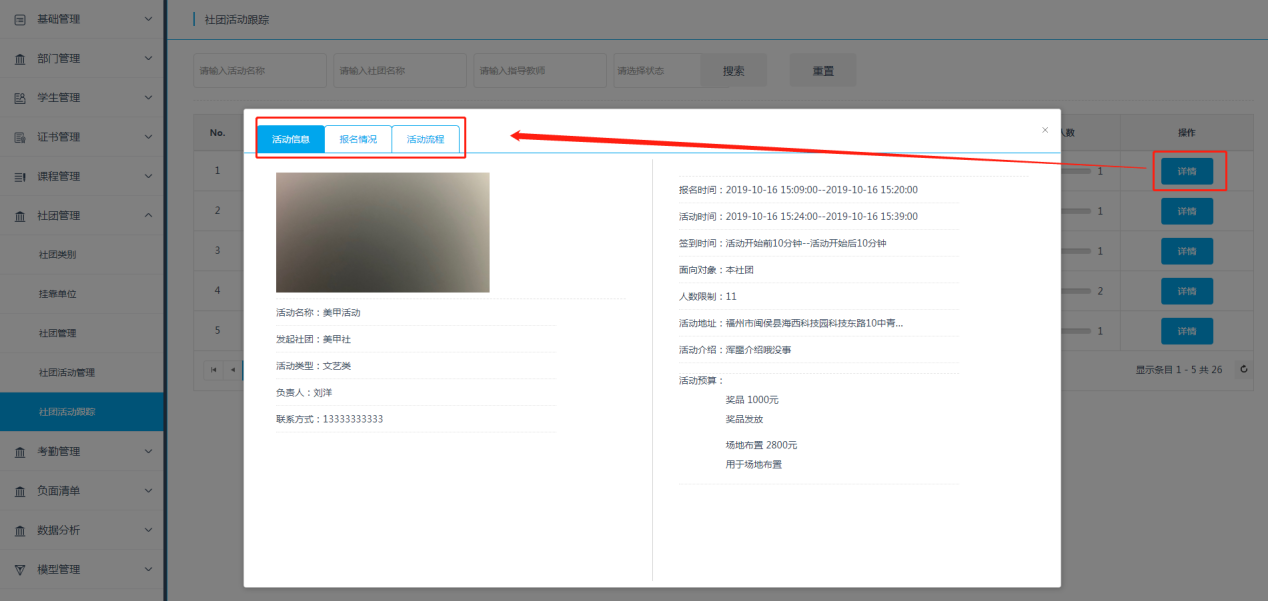This screenshot has width=1268, height=601.
Task: Switch to the 报名情况 tab
Action: (x=358, y=140)
